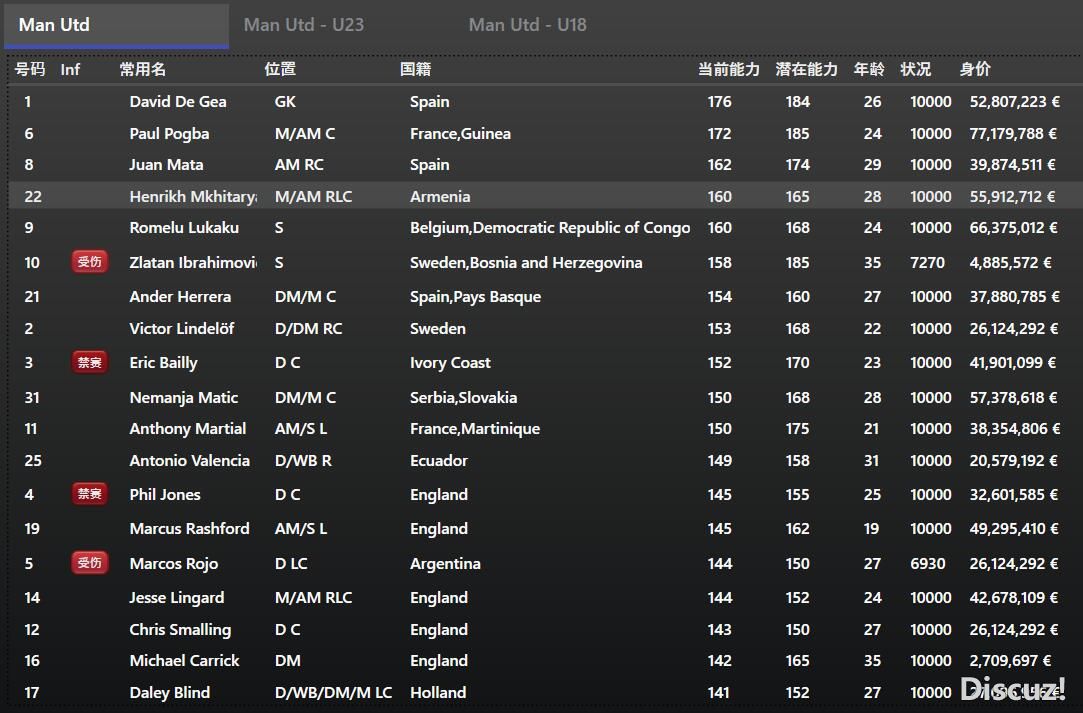Select Lukaku's nationality Belgium,Democratic Republic of Congo
1083x713 pixels.
click(550, 227)
